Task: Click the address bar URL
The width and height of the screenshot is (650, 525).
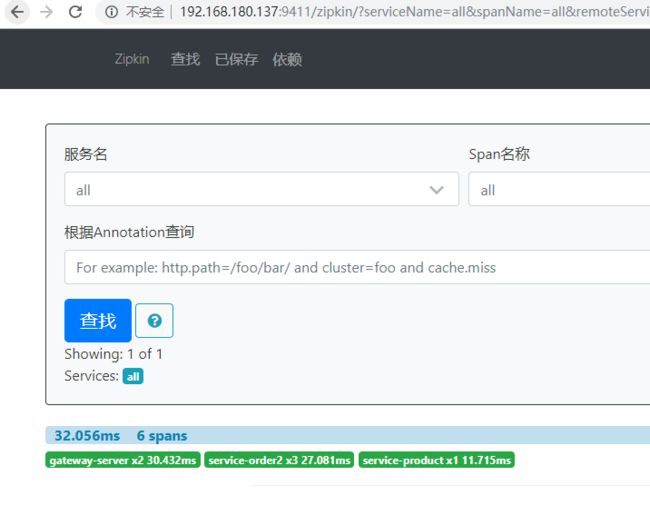Action: (415, 12)
